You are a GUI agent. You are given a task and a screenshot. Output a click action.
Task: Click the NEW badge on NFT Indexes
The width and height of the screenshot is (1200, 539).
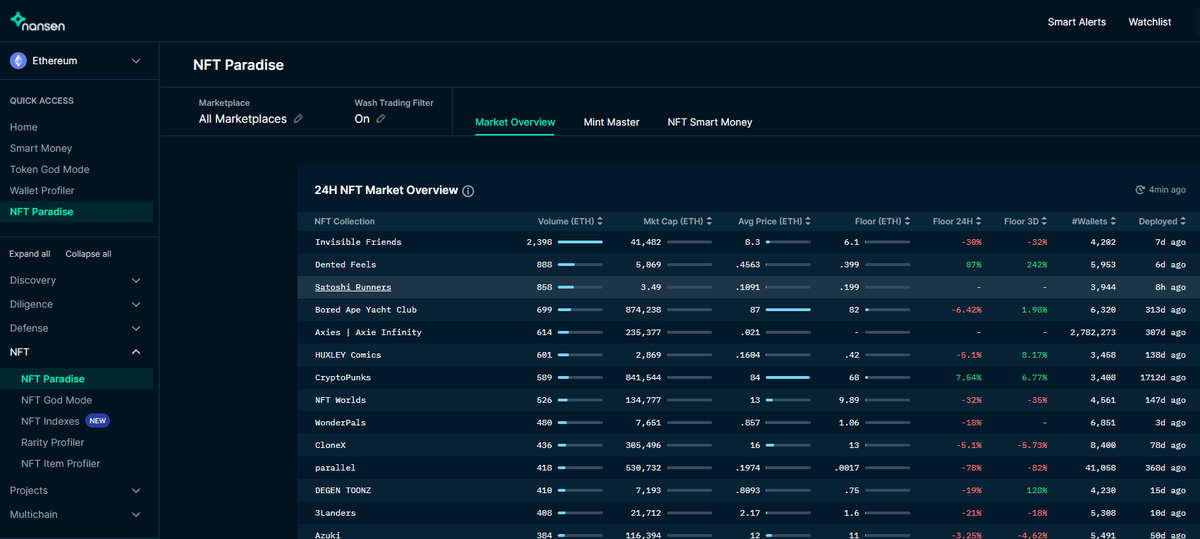click(97, 421)
